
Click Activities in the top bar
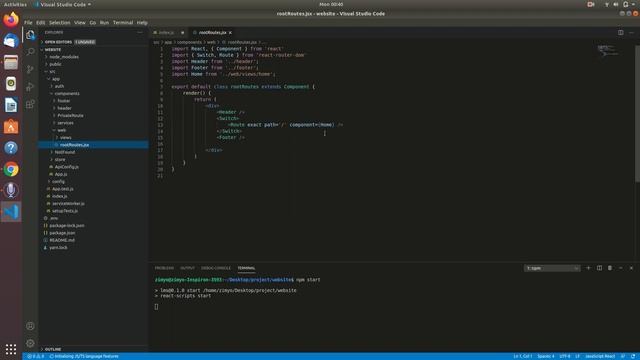[x=15, y=4]
